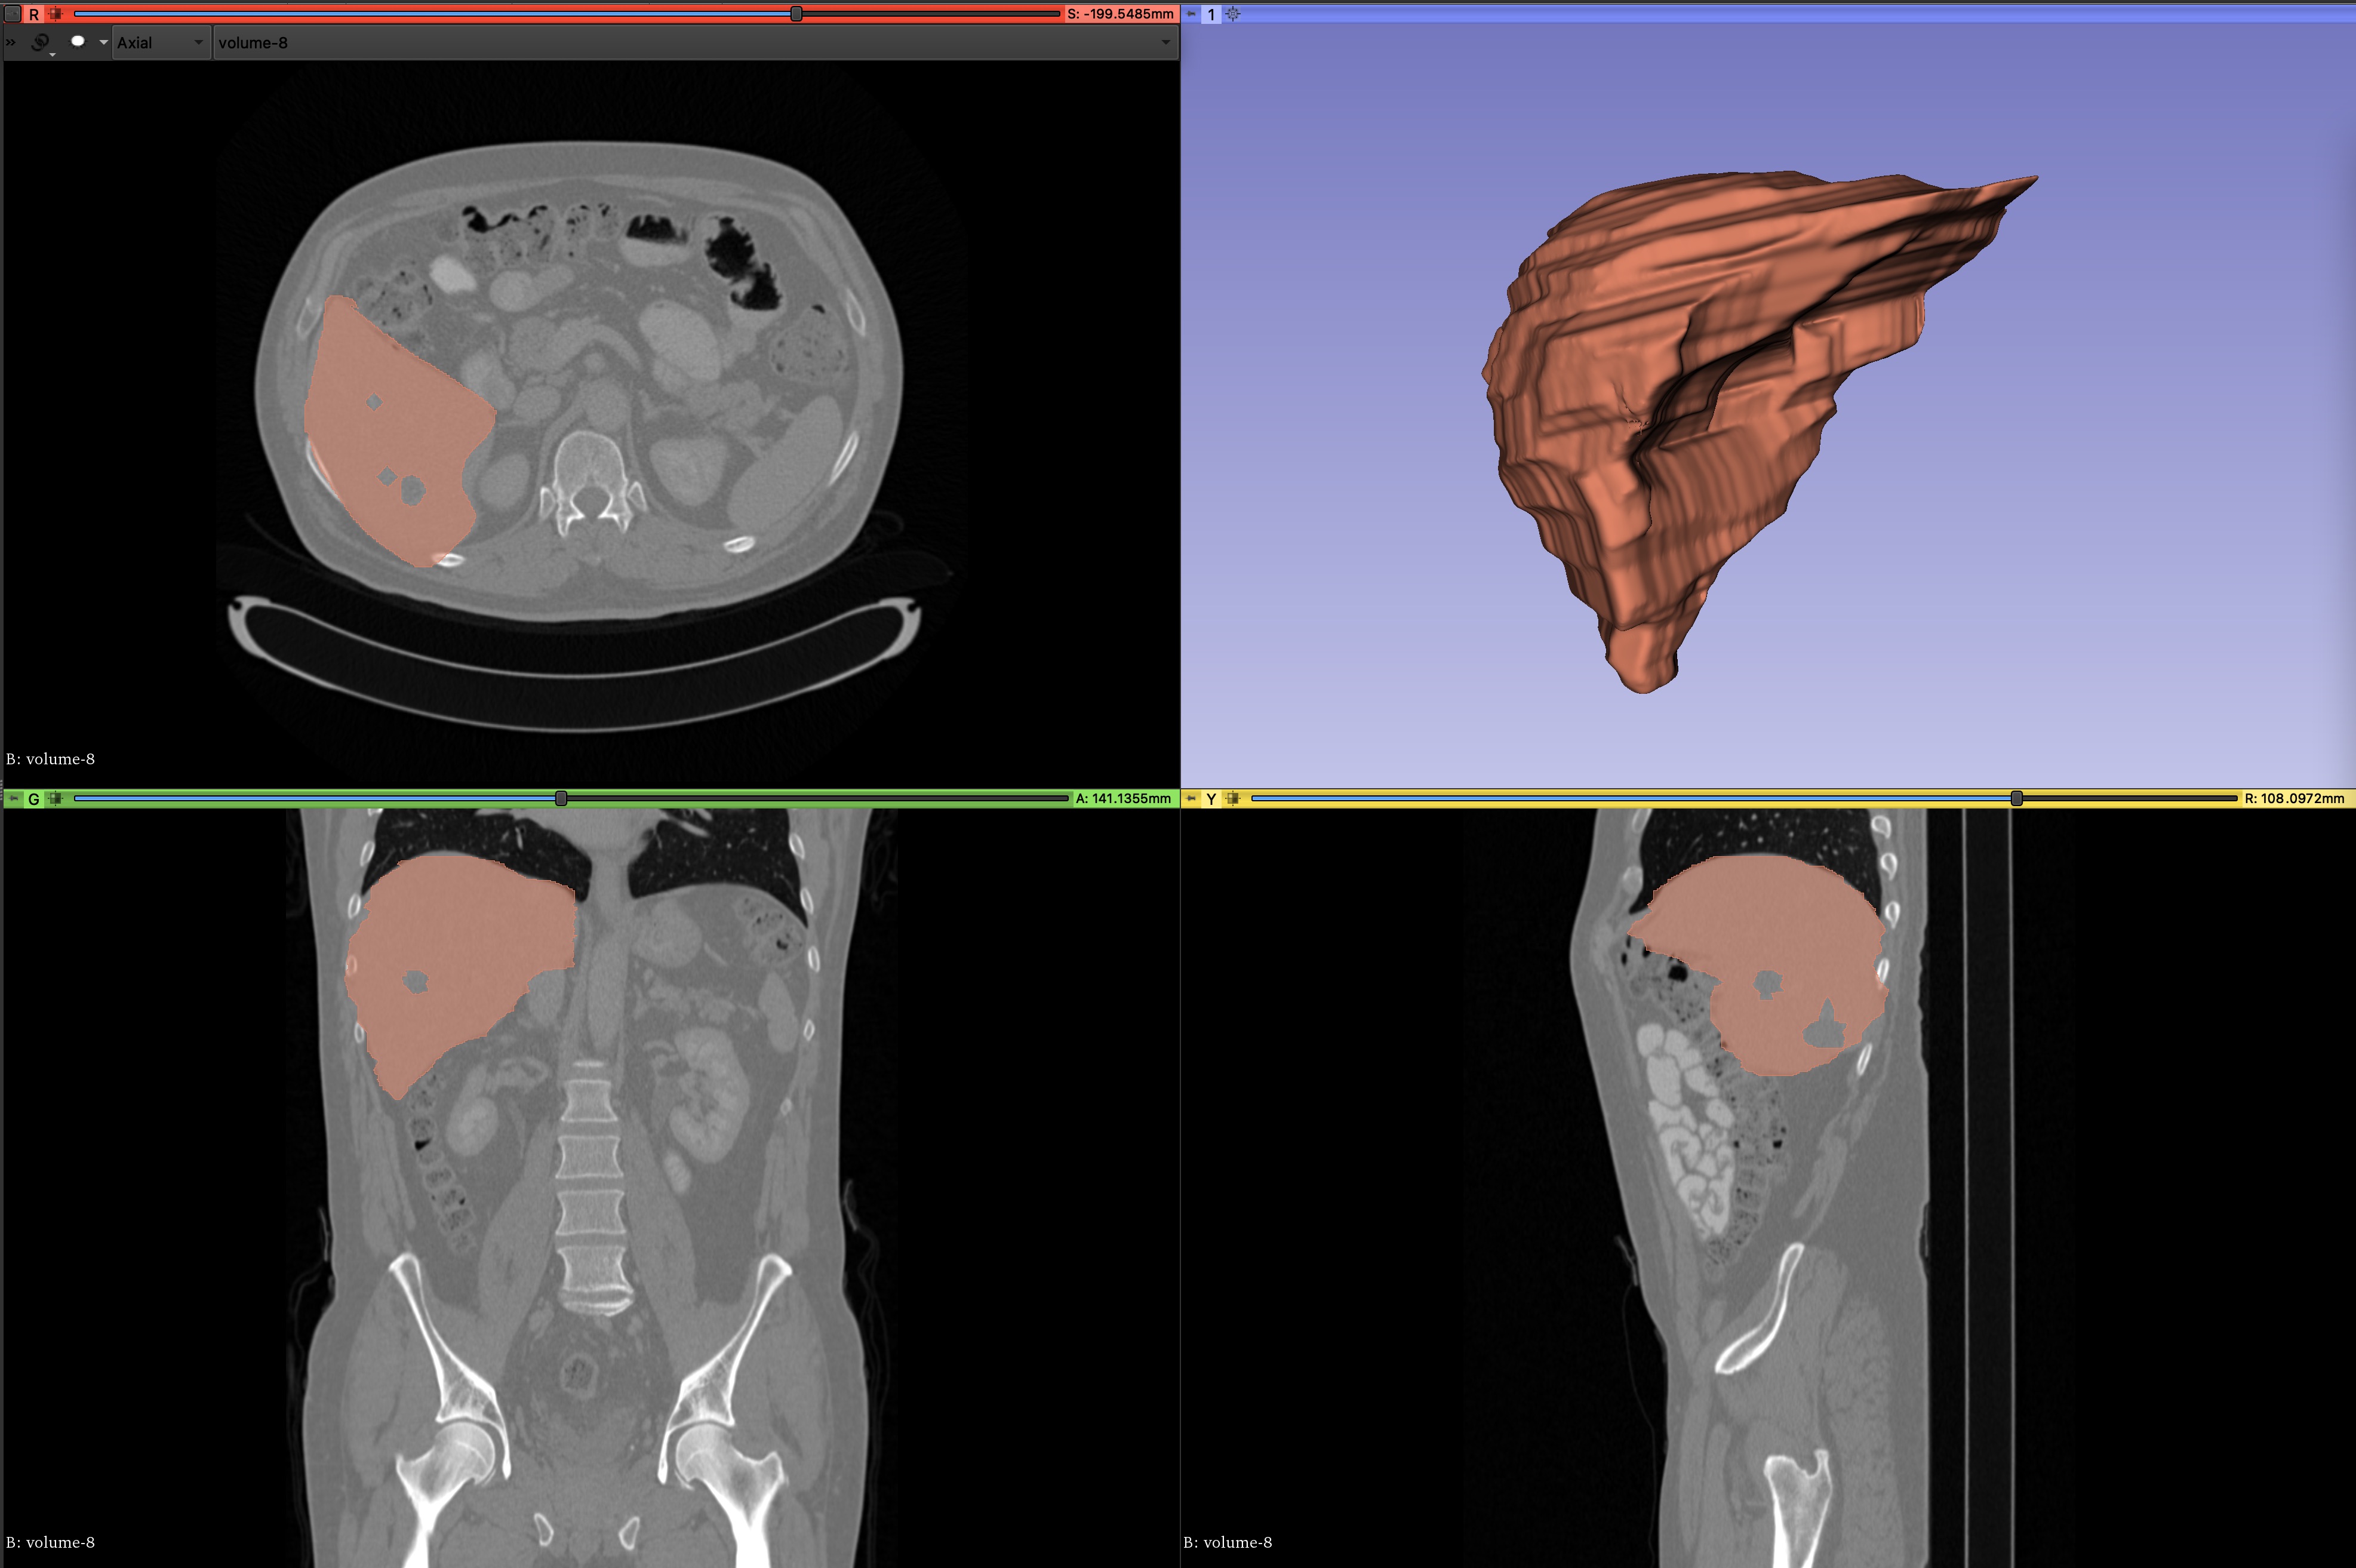Maximize the Yellow sagittal slice view
The height and width of the screenshot is (1568, 2356).
1233,798
